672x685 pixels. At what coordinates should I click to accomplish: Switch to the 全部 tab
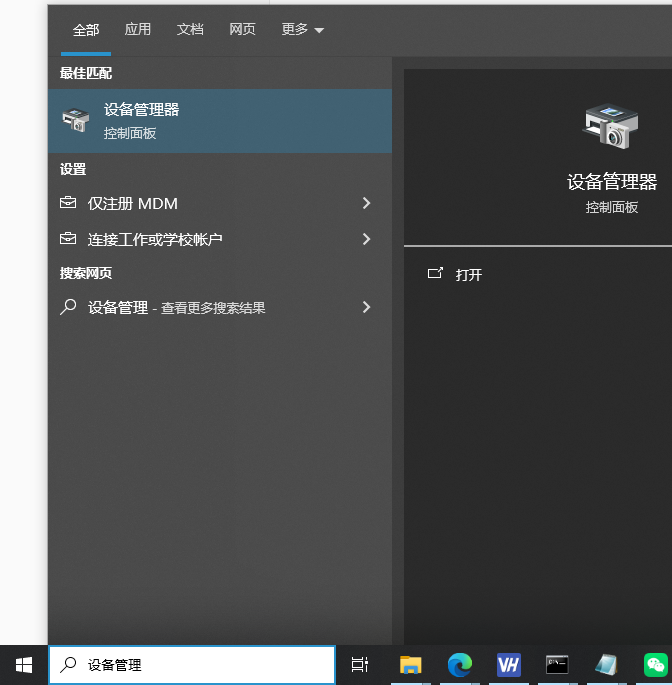click(x=86, y=30)
